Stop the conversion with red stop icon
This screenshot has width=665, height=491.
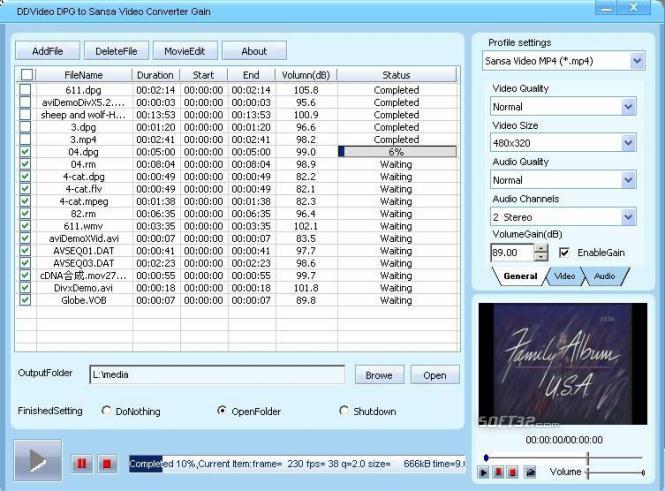tap(107, 463)
